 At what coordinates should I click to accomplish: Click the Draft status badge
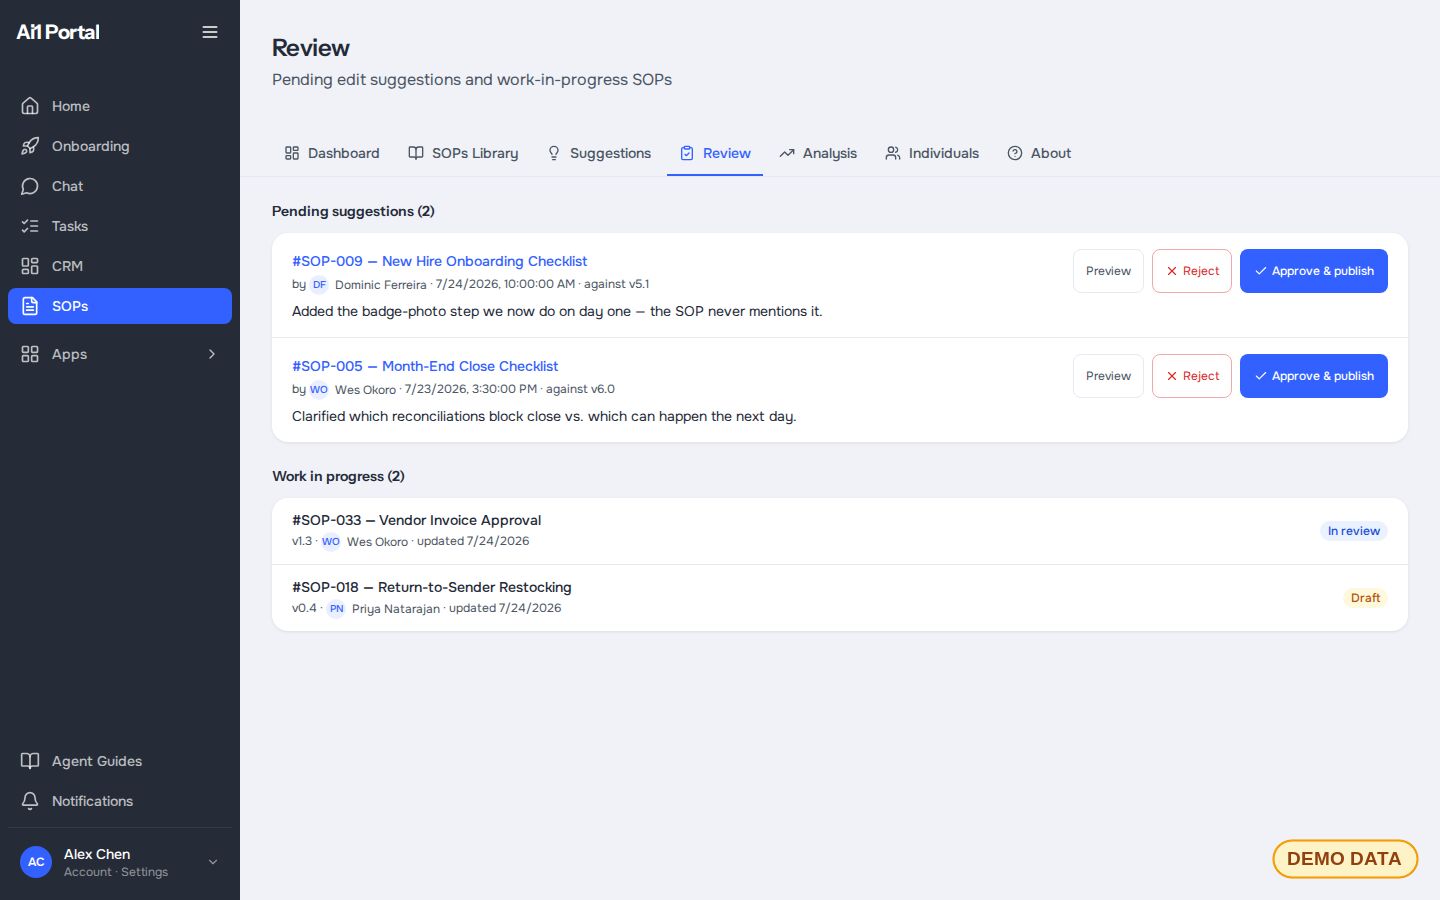[1365, 598]
